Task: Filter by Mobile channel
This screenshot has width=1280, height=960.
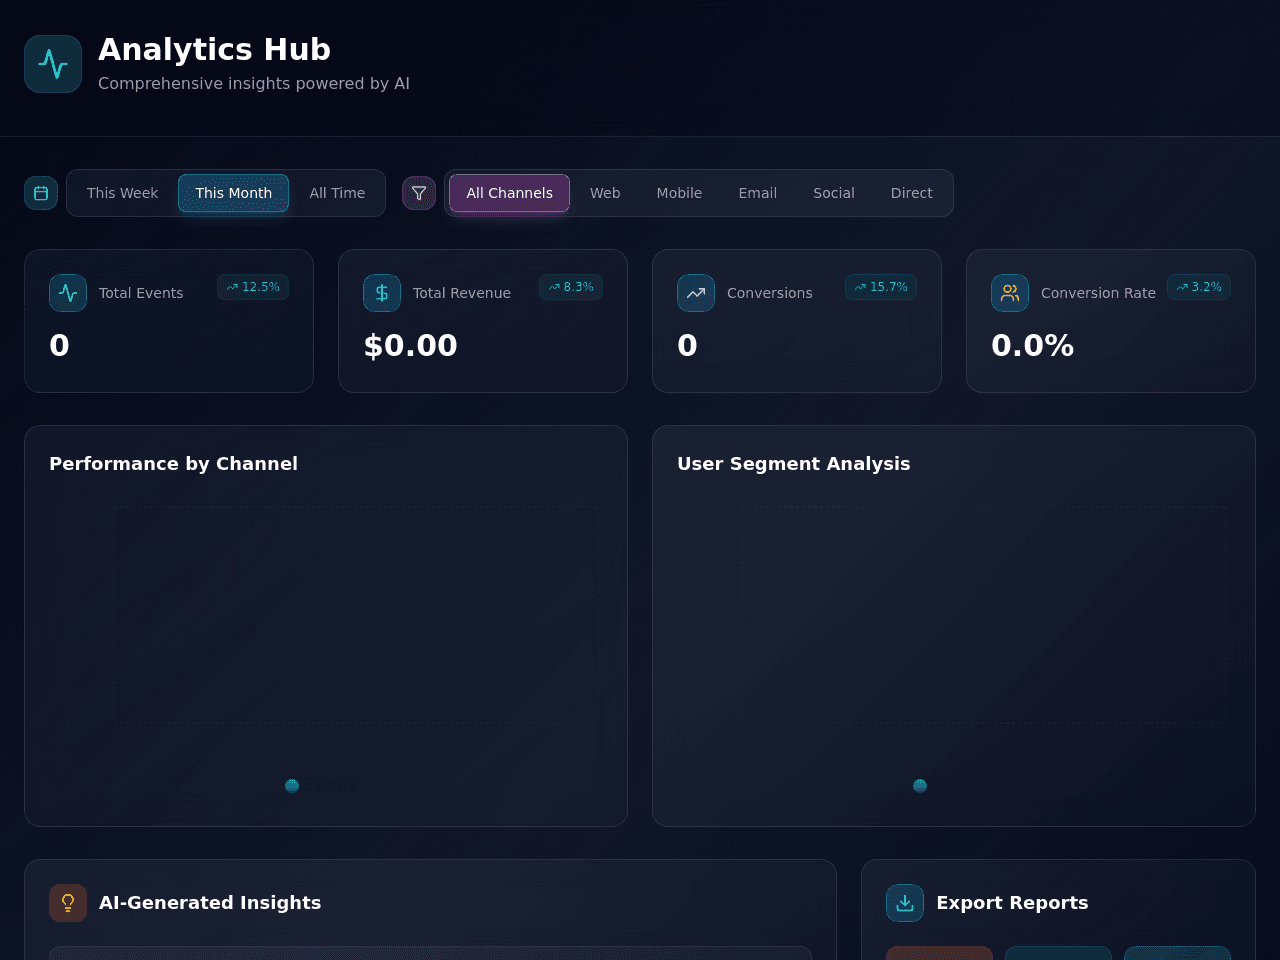Action: [x=679, y=193]
